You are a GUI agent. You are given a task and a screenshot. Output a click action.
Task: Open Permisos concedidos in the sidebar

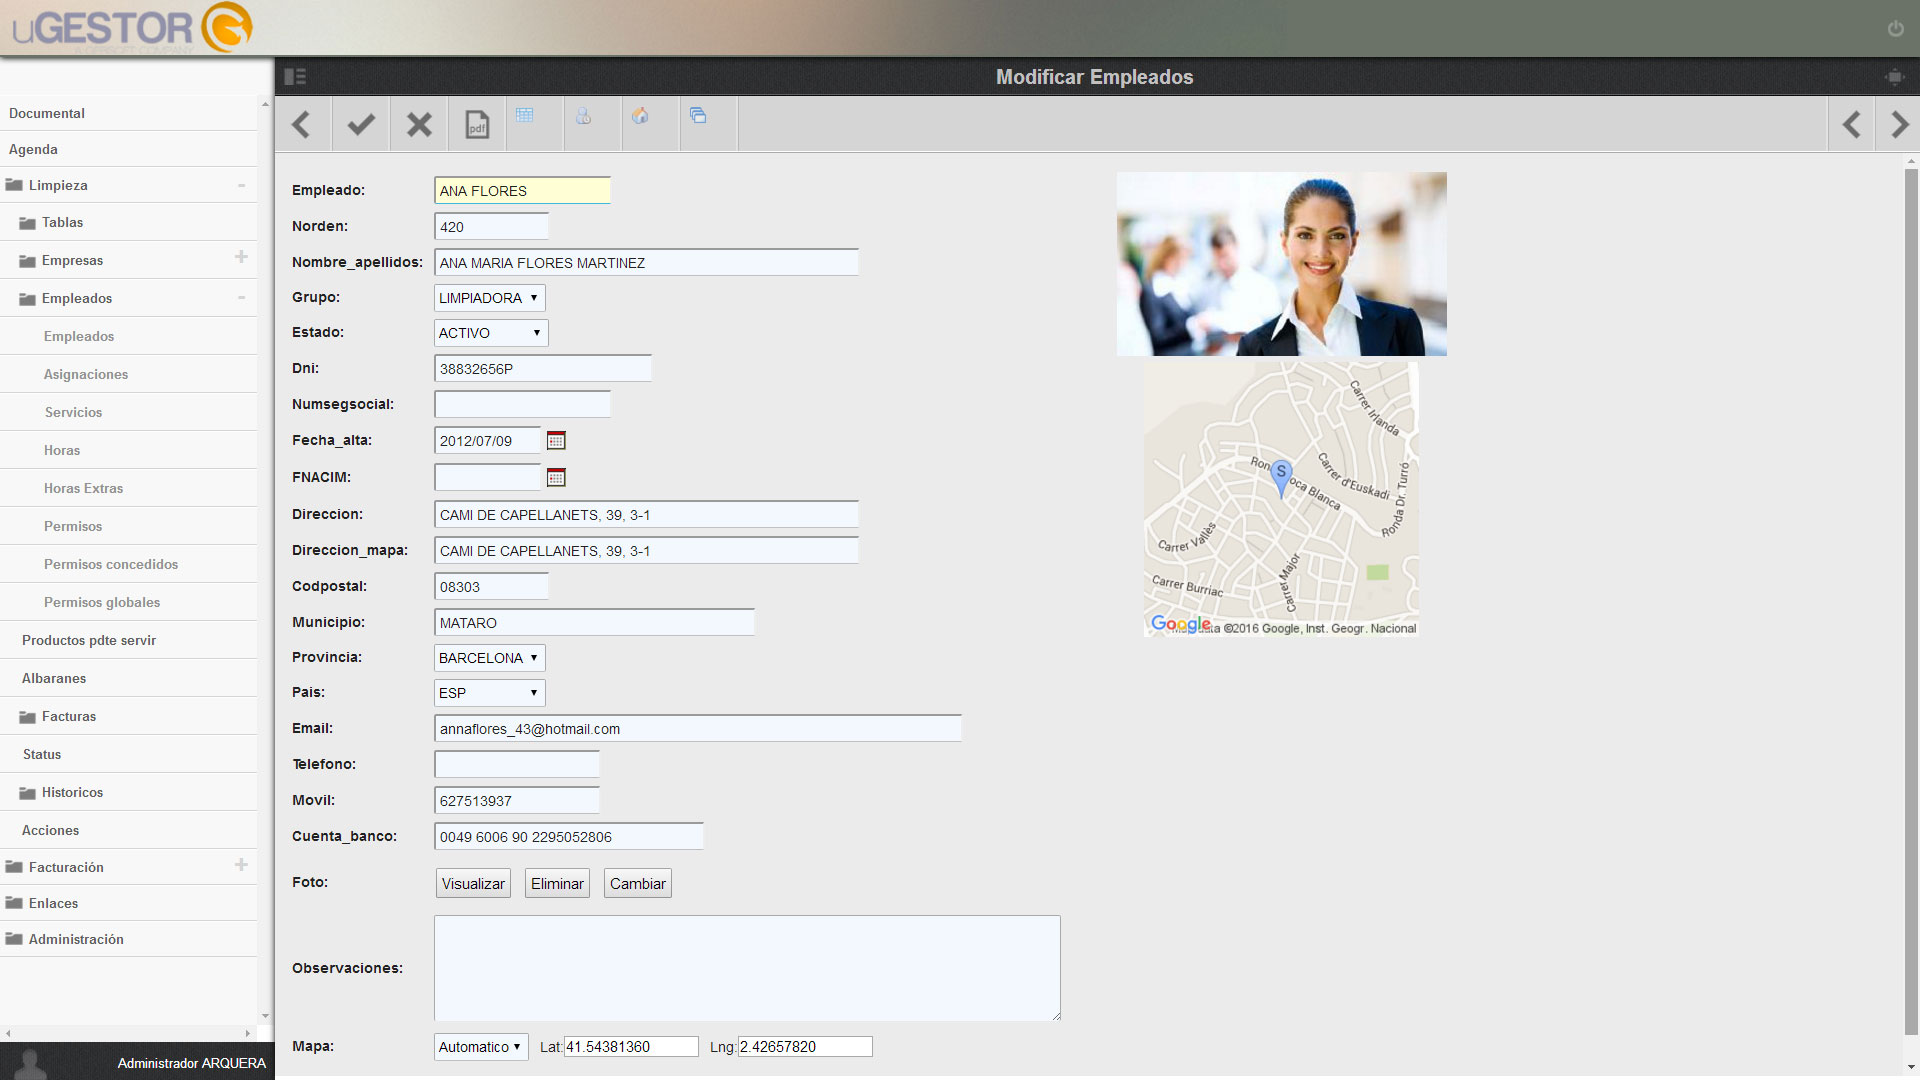(111, 564)
